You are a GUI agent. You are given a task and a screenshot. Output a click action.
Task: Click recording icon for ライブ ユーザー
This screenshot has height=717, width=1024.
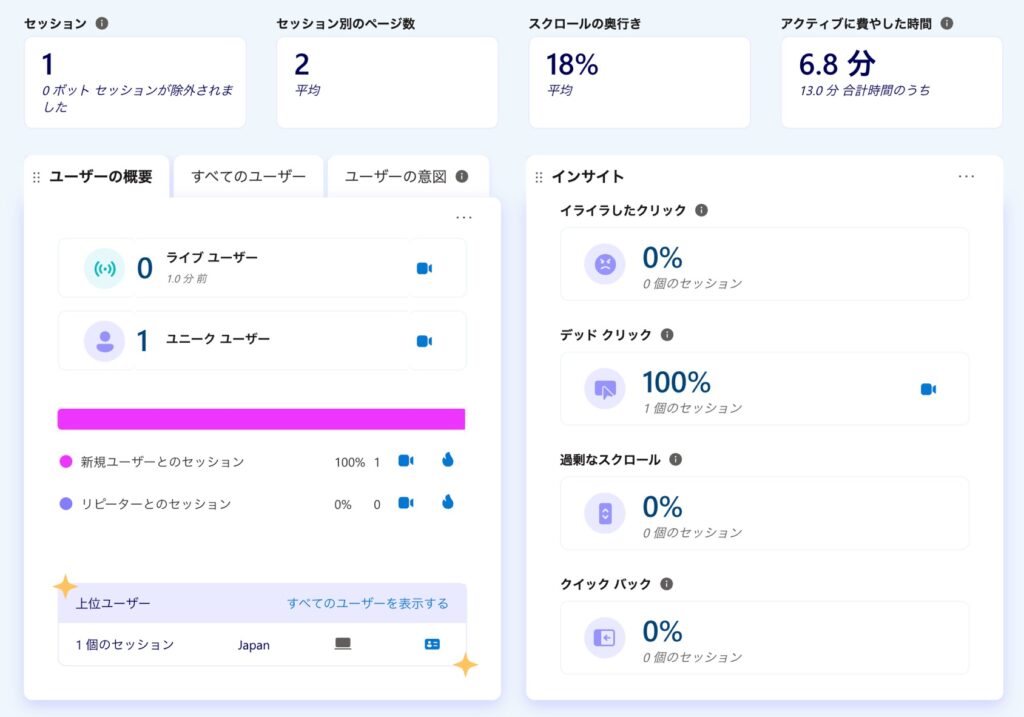coord(424,268)
